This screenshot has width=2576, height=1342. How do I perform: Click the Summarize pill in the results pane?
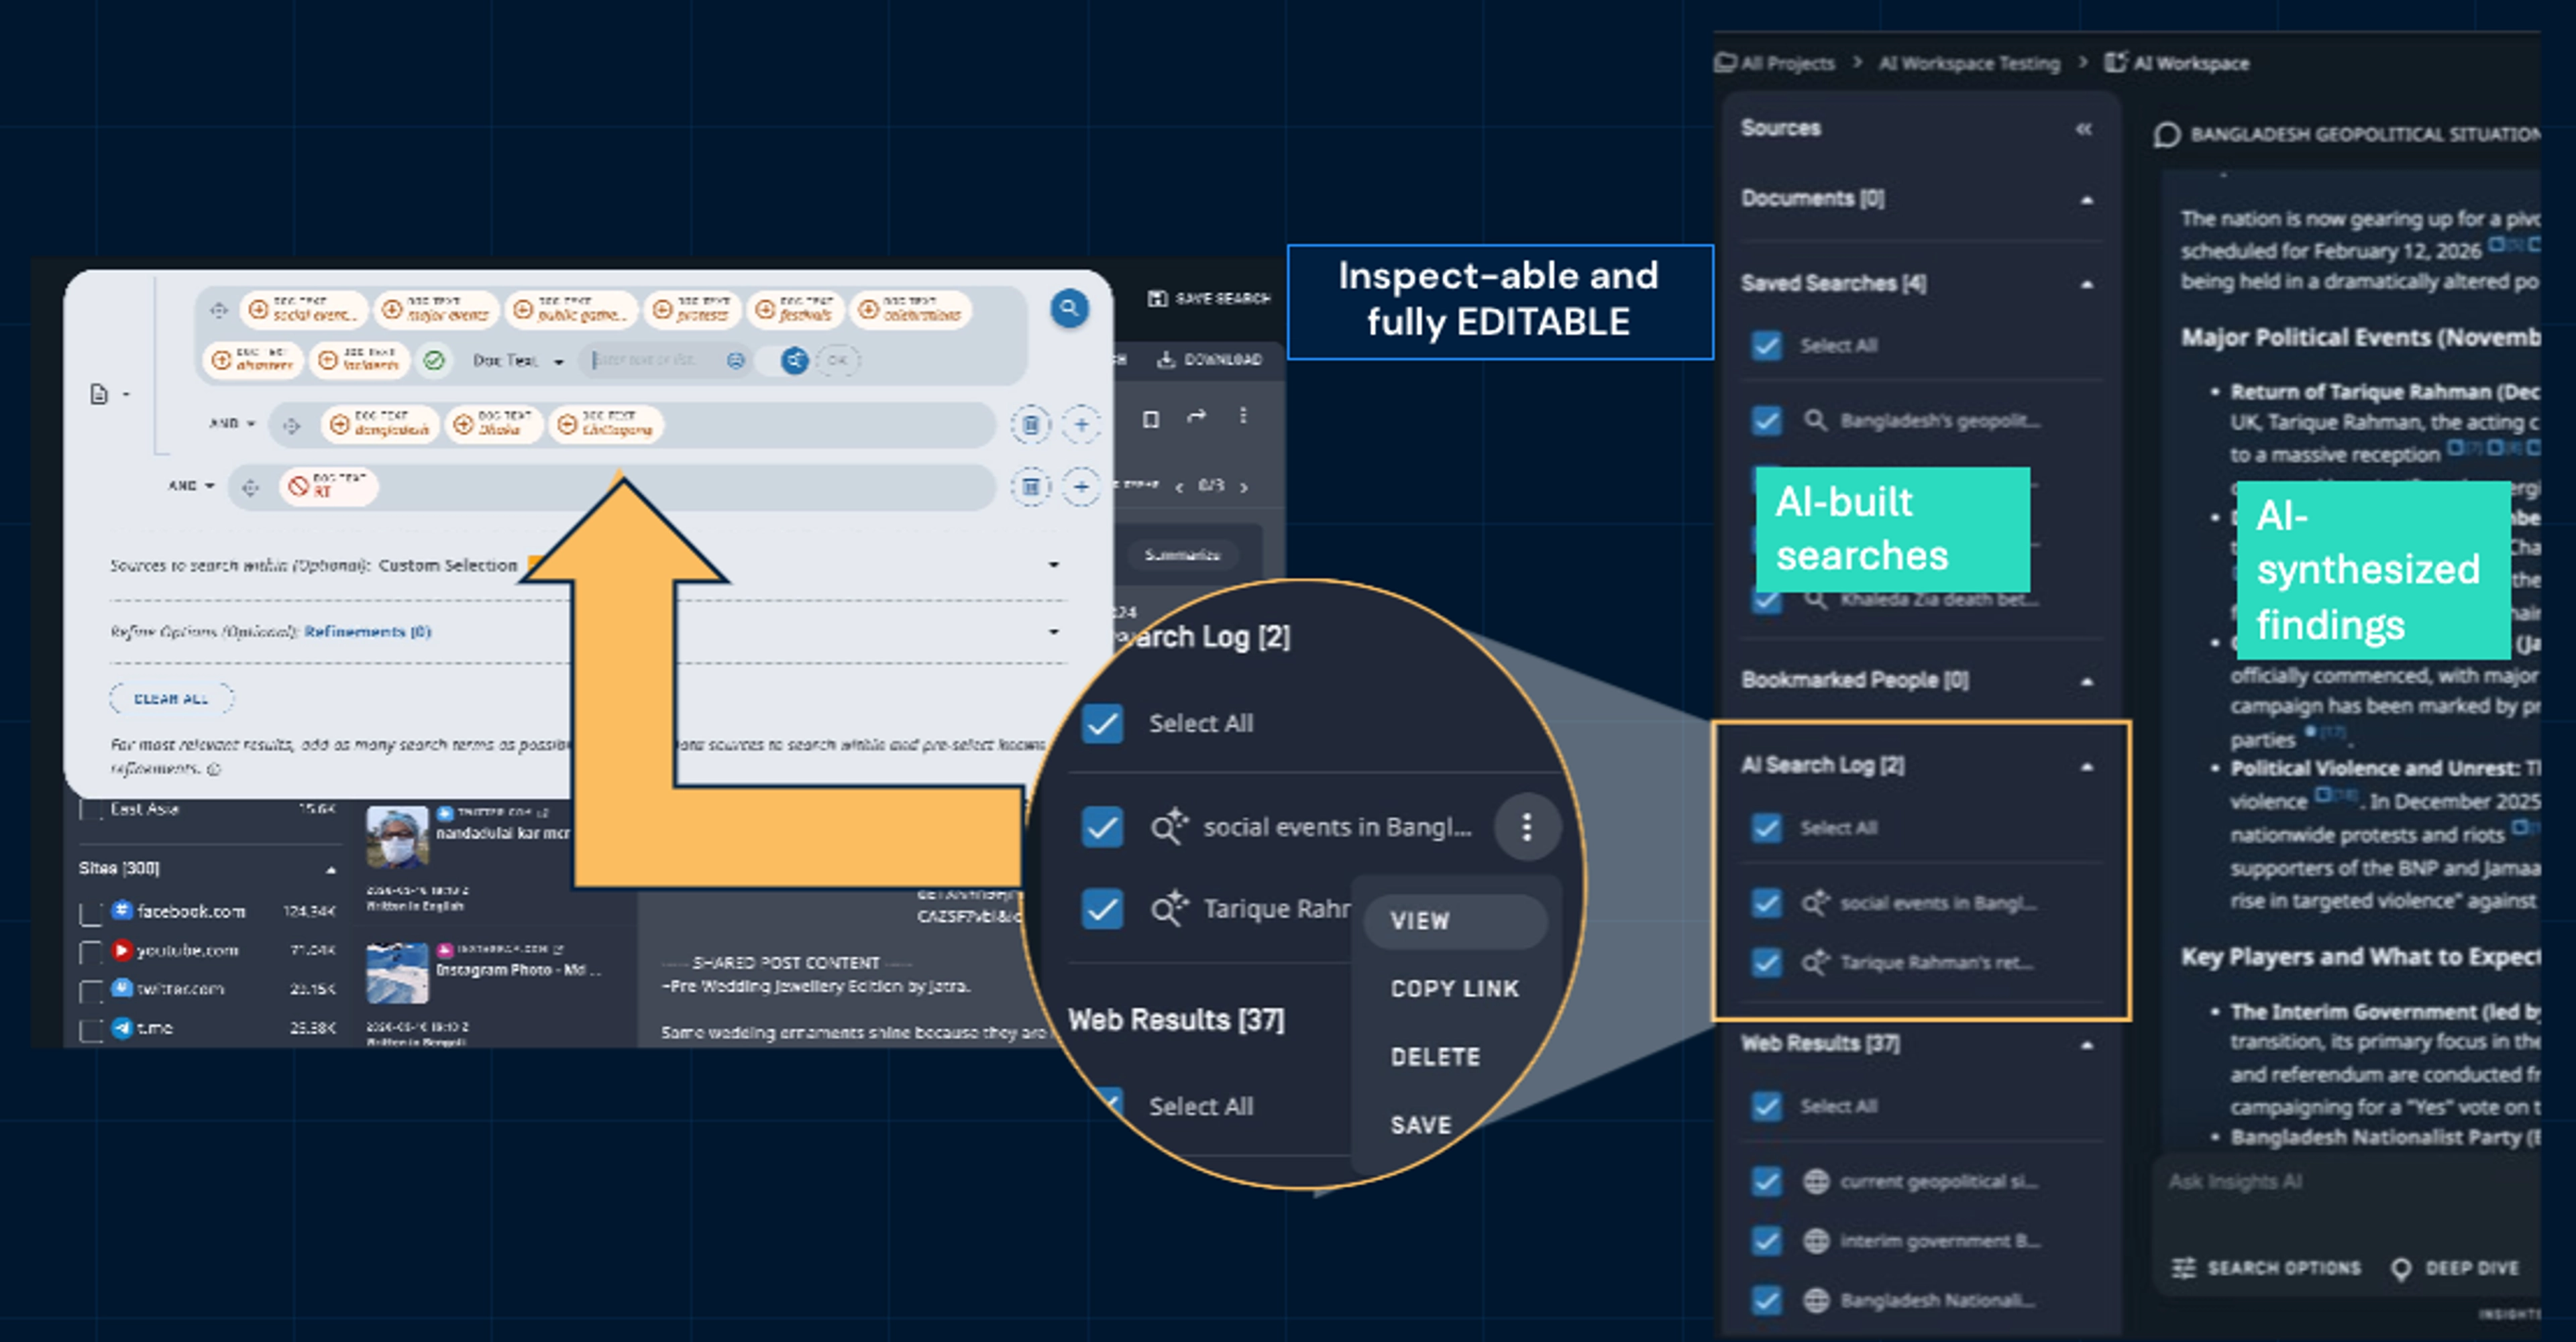click(1182, 555)
